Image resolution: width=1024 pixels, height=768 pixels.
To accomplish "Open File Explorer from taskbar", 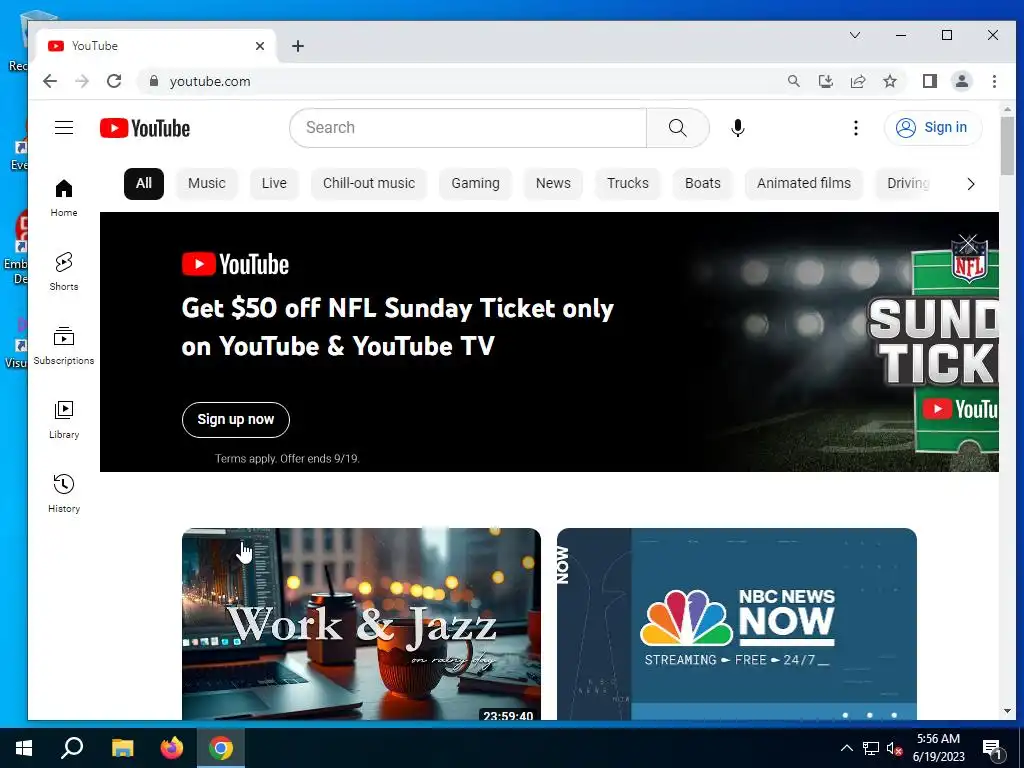I will tap(122, 748).
